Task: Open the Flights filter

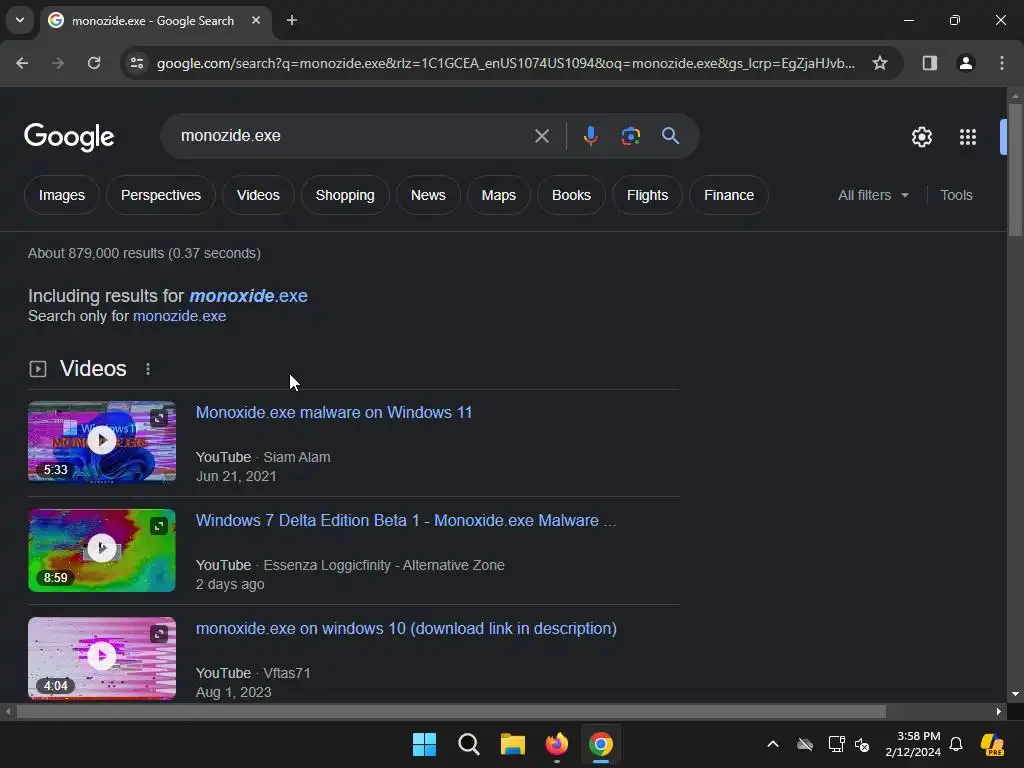Action: [x=647, y=195]
